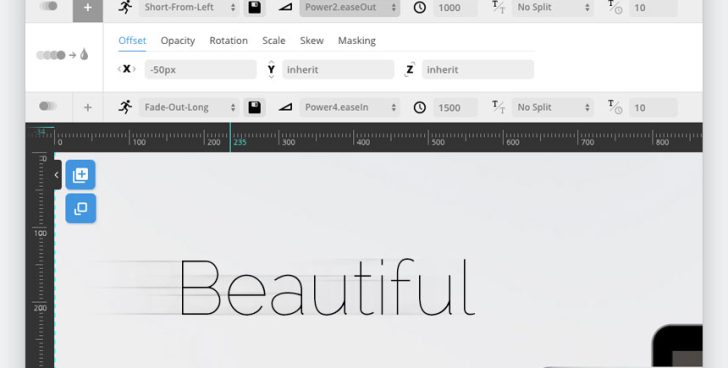Toggle the animation state switch beside the droplet
Viewport: 728px width, 368px height.
pyautogui.click(x=51, y=55)
